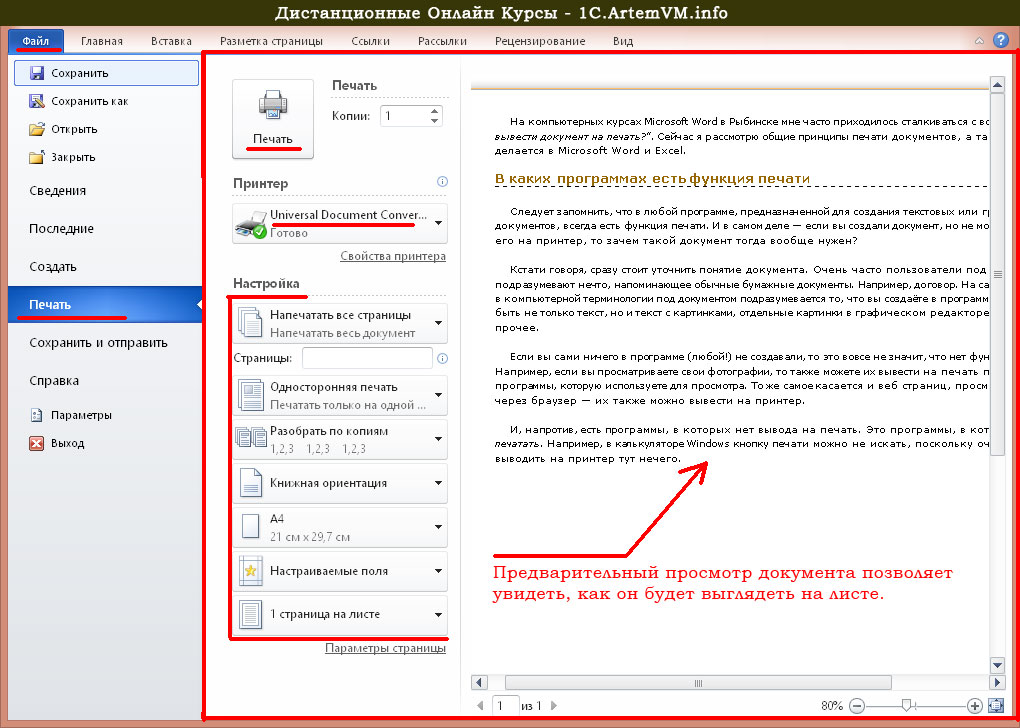Switch to the Главная tab
The width and height of the screenshot is (1020, 728).
101,41
